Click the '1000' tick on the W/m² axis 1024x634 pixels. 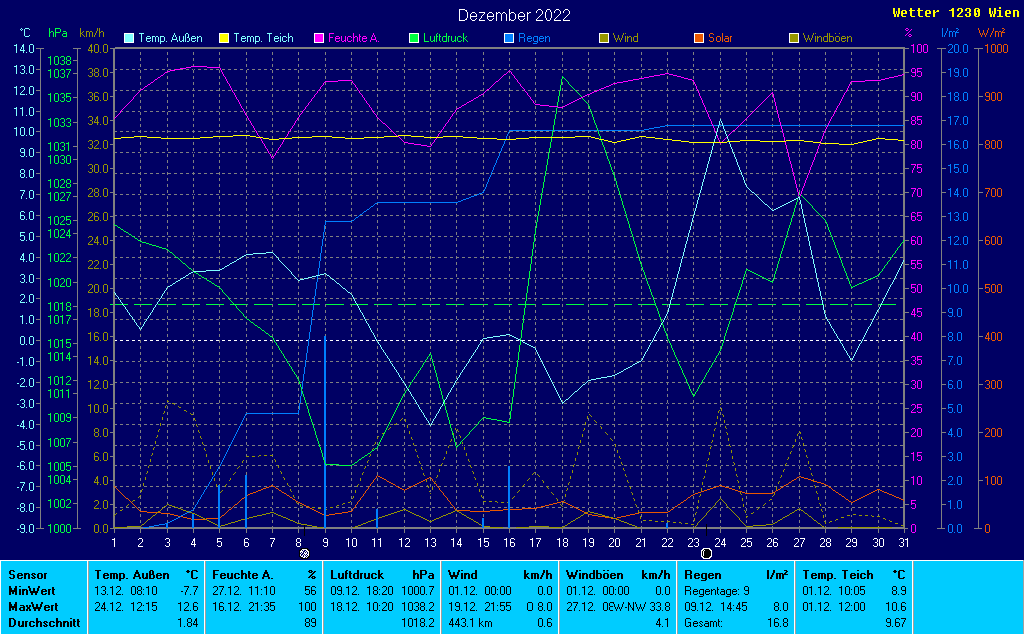(996, 48)
